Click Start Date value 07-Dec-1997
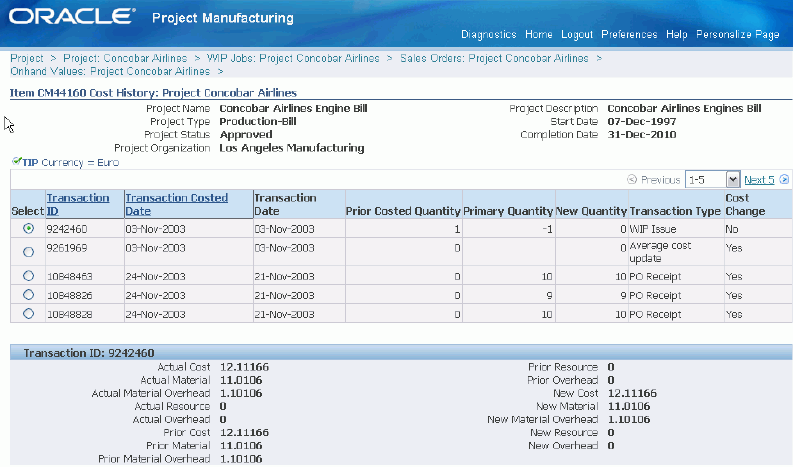Viewport: 793px width, 467px height. tap(642, 121)
